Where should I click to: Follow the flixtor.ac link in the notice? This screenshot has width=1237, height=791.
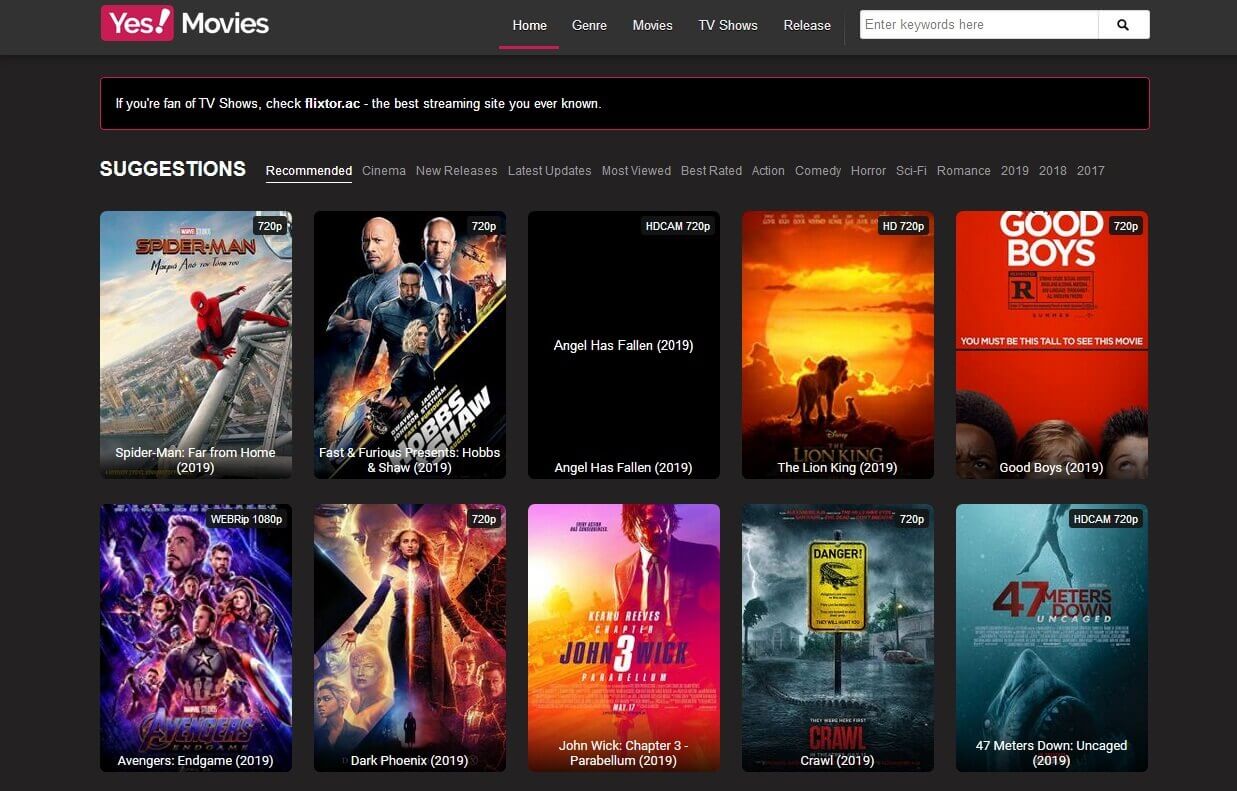tap(332, 104)
